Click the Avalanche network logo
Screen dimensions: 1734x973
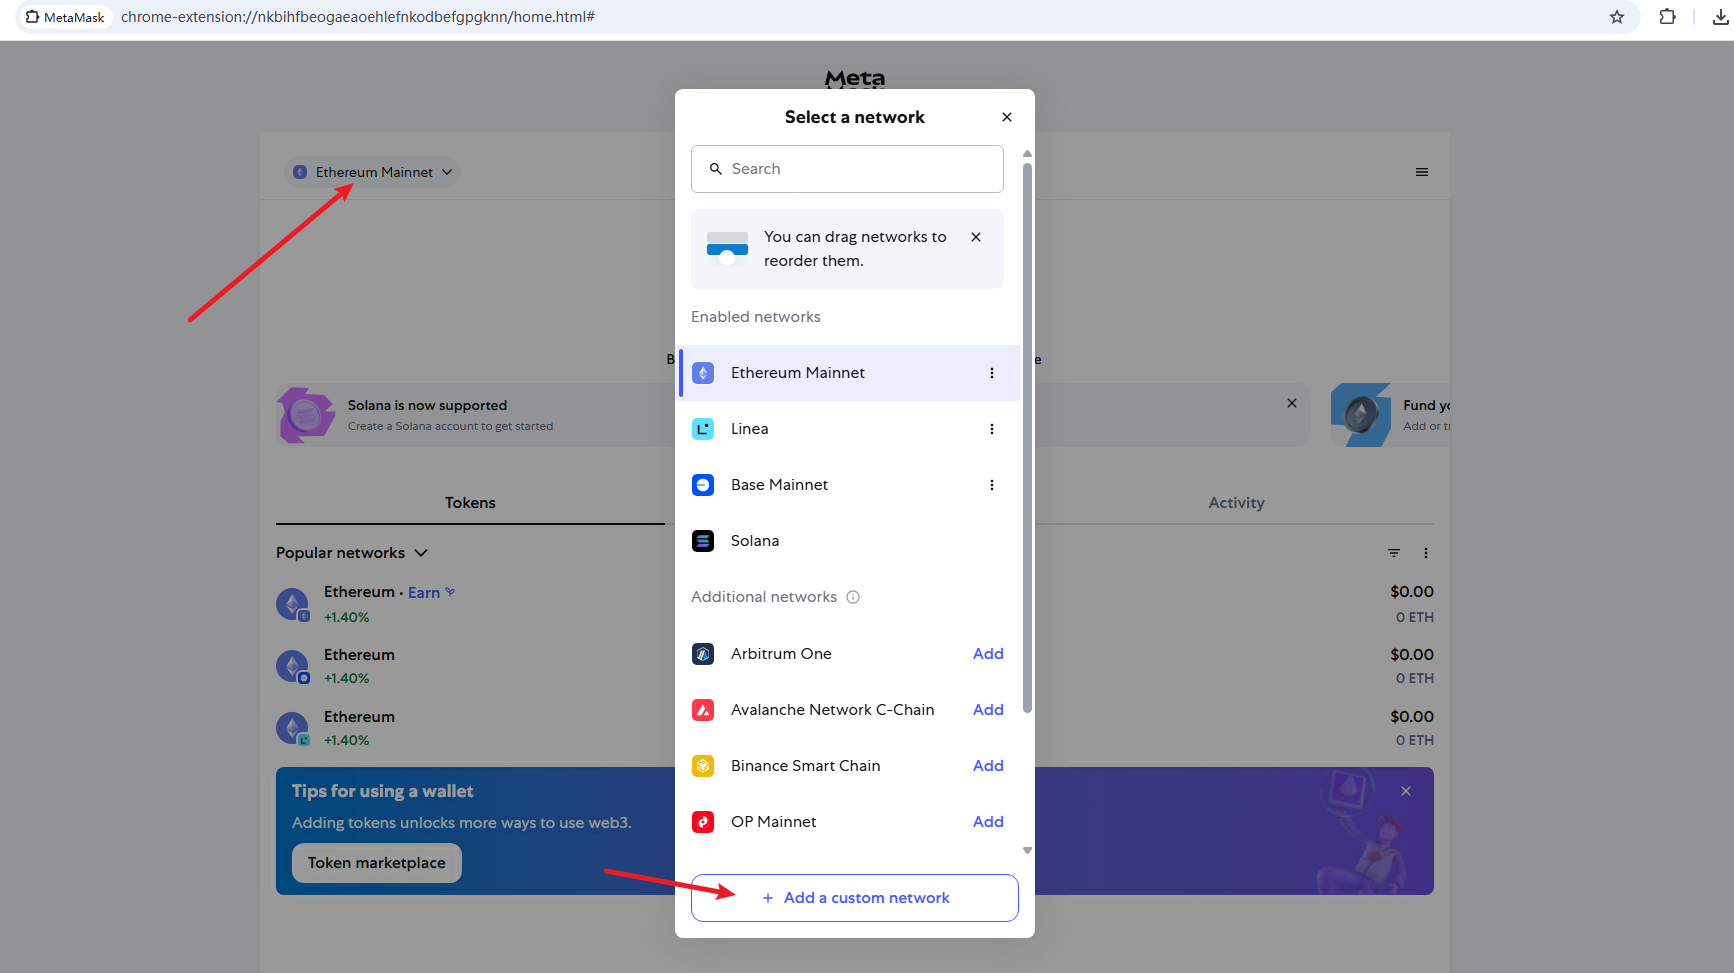click(703, 710)
